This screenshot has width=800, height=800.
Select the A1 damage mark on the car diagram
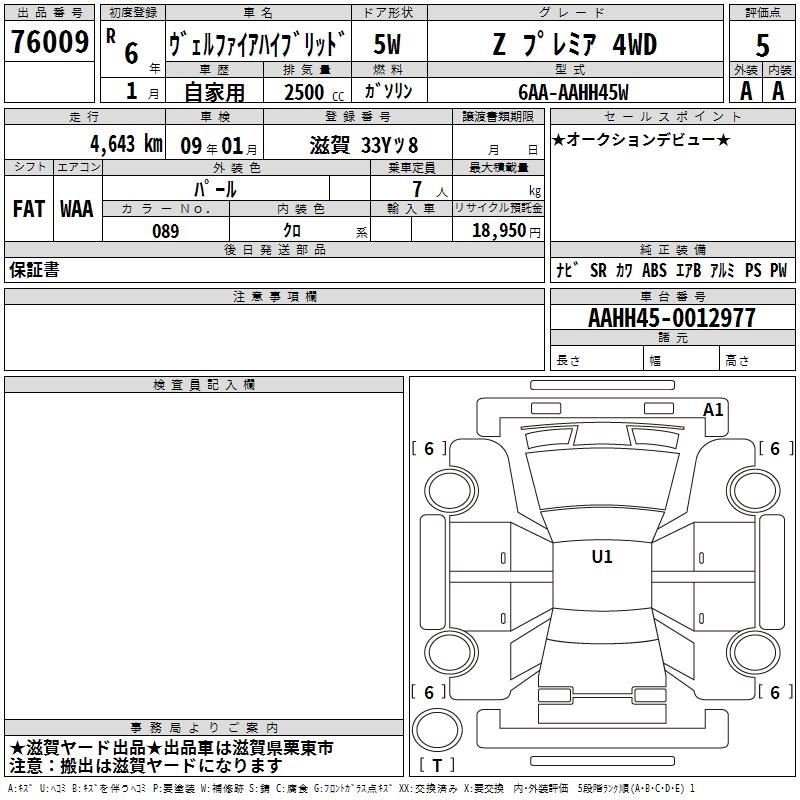(713, 410)
